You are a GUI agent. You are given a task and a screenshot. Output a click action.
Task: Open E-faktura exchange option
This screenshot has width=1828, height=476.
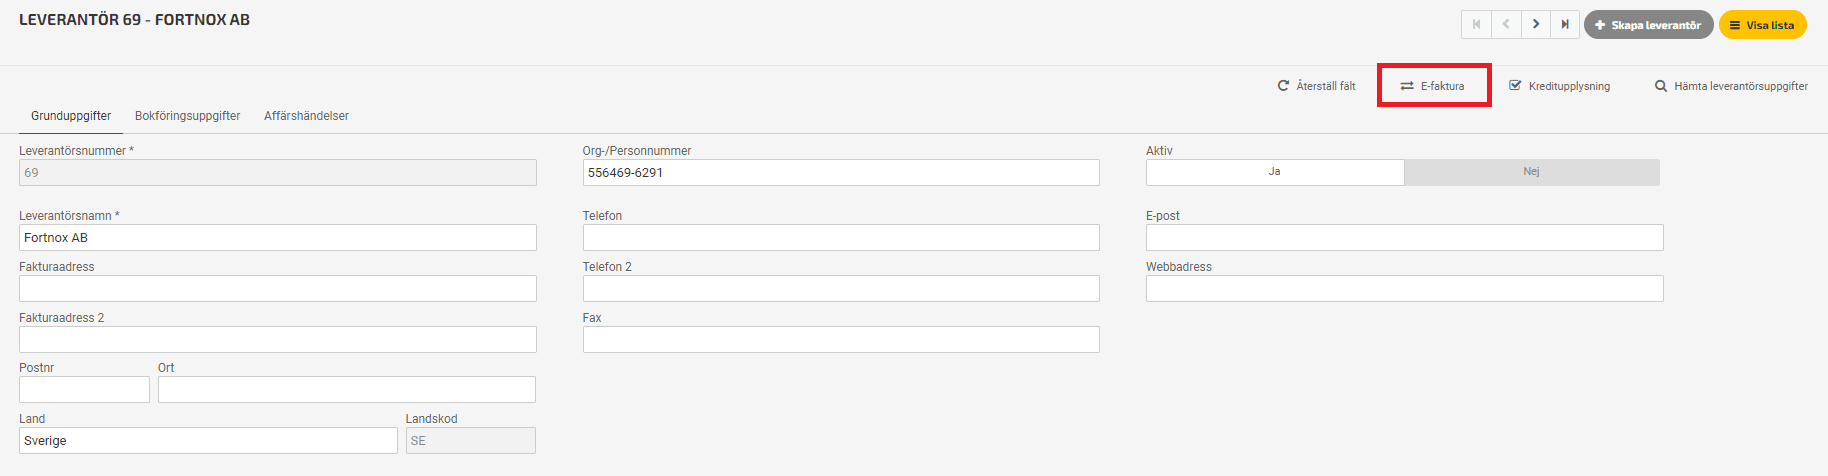point(1433,86)
